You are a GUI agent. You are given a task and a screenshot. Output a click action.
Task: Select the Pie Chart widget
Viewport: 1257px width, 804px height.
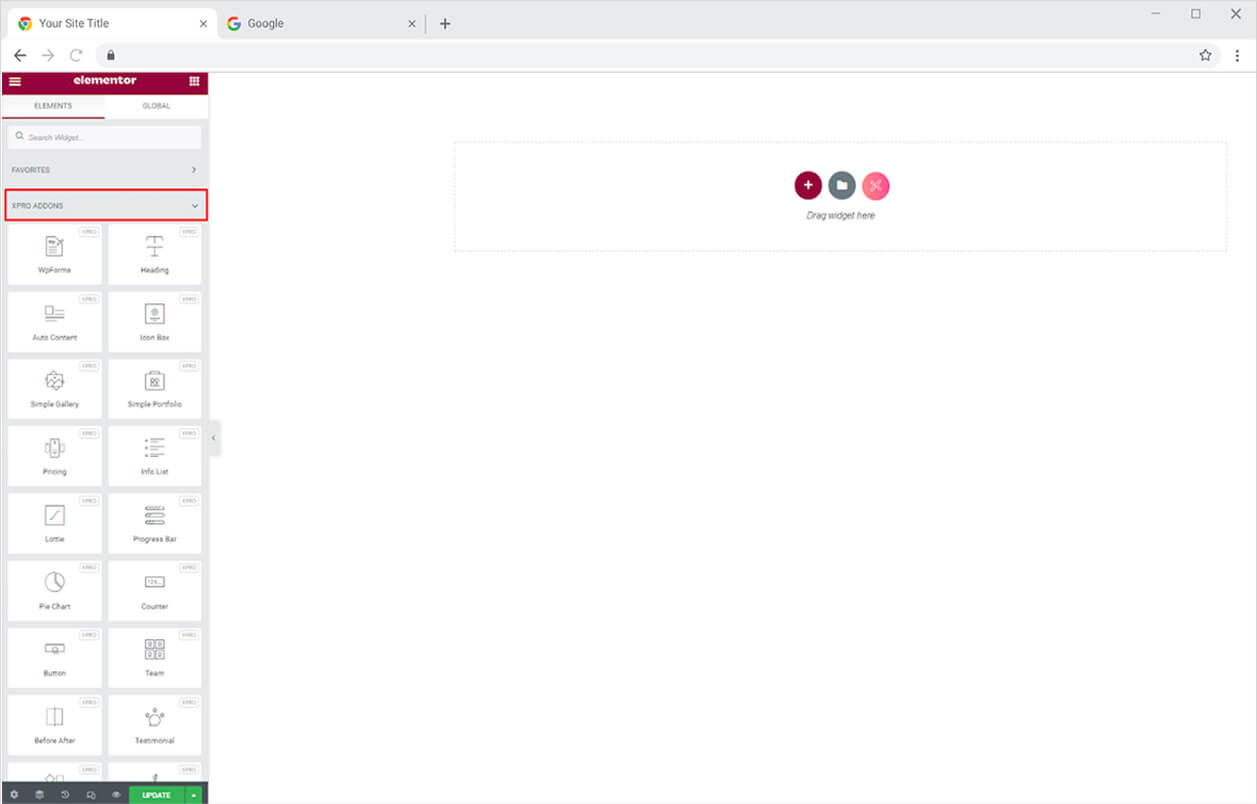point(54,590)
